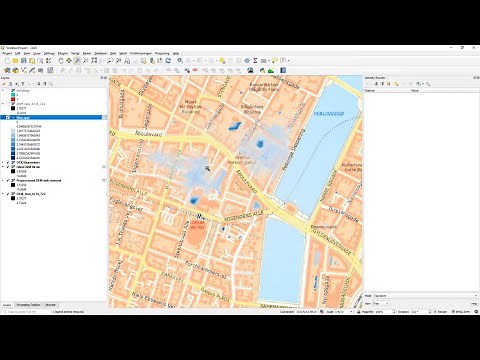480x360 pixels.
Task: Click the Refresh map icon
Action: pyautogui.click(x=168, y=61)
